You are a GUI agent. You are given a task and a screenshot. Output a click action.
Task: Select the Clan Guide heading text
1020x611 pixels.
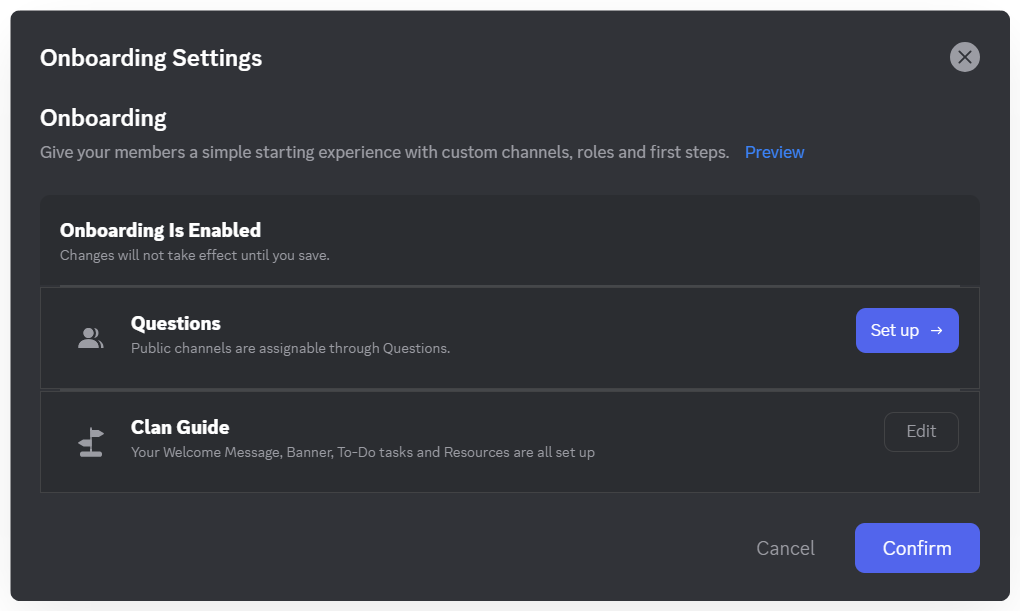[x=180, y=427]
